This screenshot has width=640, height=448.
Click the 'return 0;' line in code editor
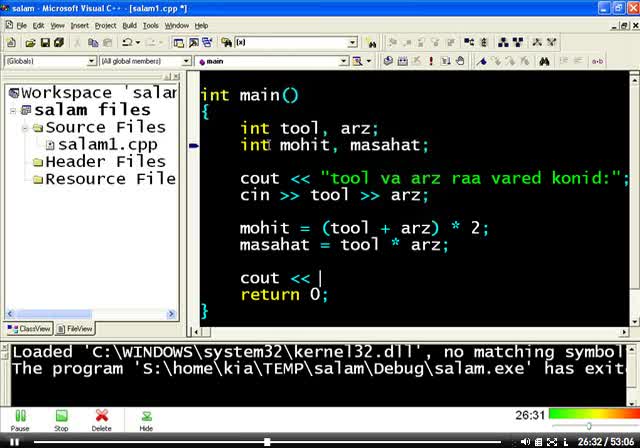284,295
